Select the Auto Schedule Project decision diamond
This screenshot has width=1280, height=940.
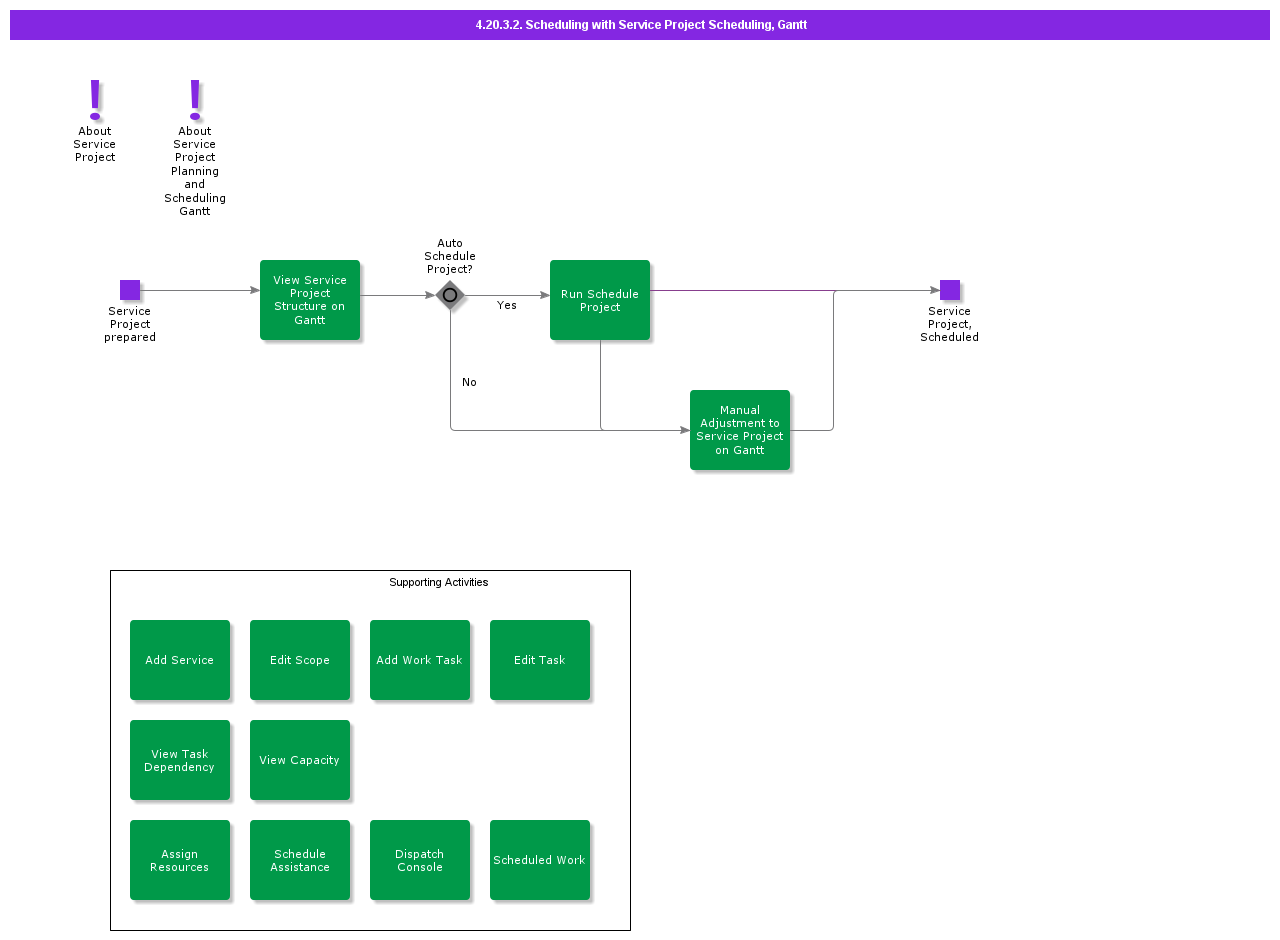pyautogui.click(x=450, y=296)
